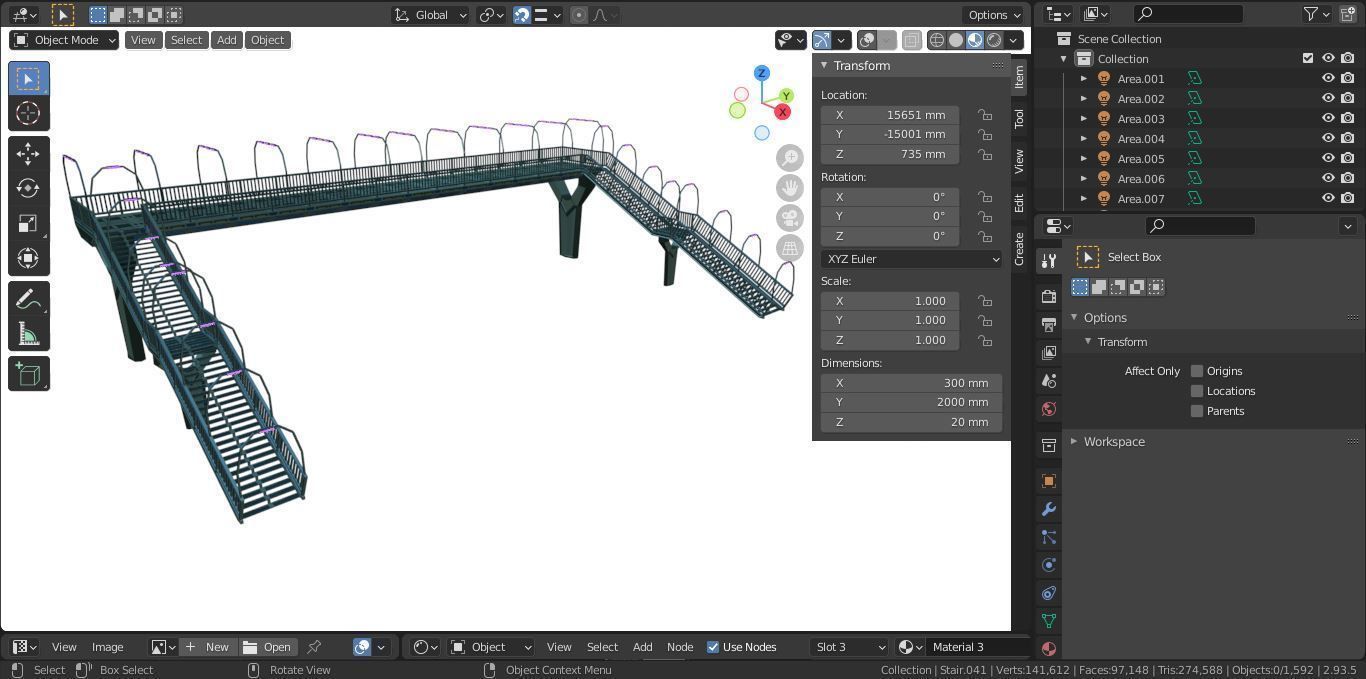1366x679 pixels.
Task: Select the Measure tool
Action: coord(28,334)
